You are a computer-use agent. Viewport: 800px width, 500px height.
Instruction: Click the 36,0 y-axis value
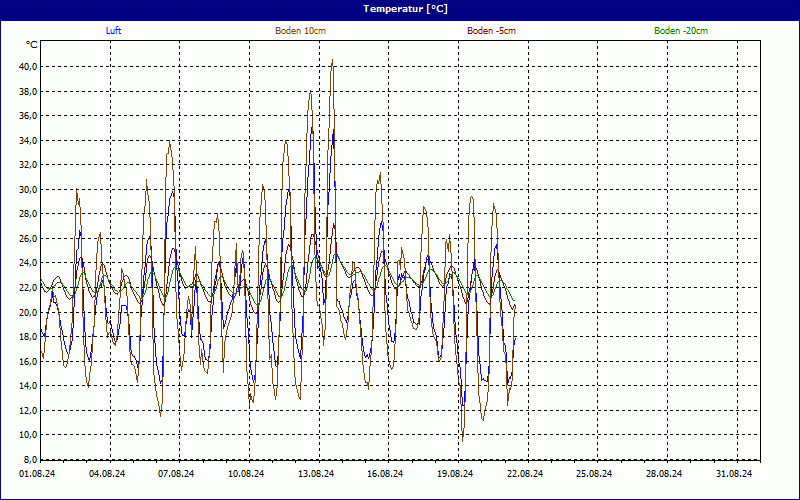click(28, 116)
